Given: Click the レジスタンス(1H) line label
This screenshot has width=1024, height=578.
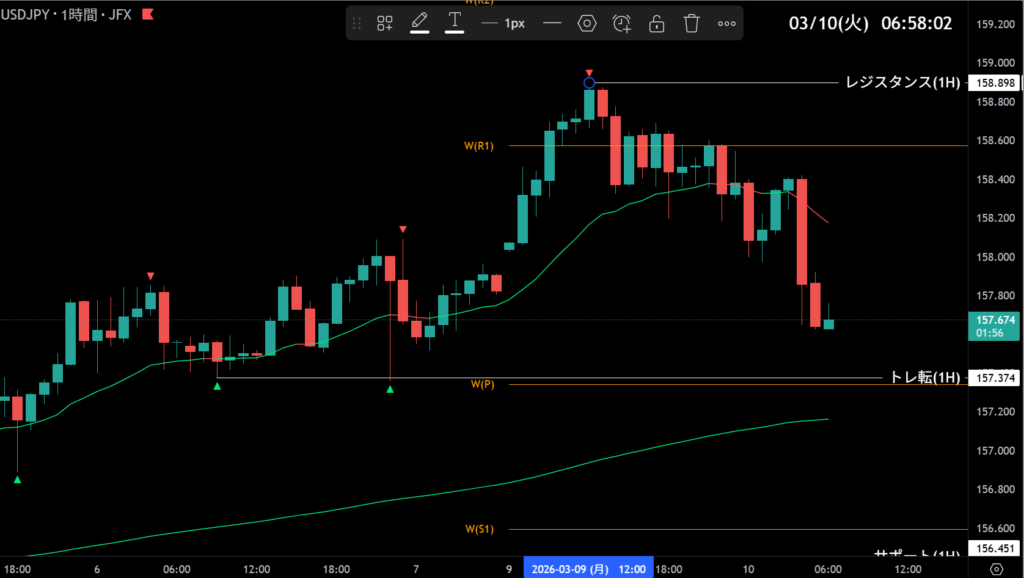Looking at the screenshot, I should 901,83.
